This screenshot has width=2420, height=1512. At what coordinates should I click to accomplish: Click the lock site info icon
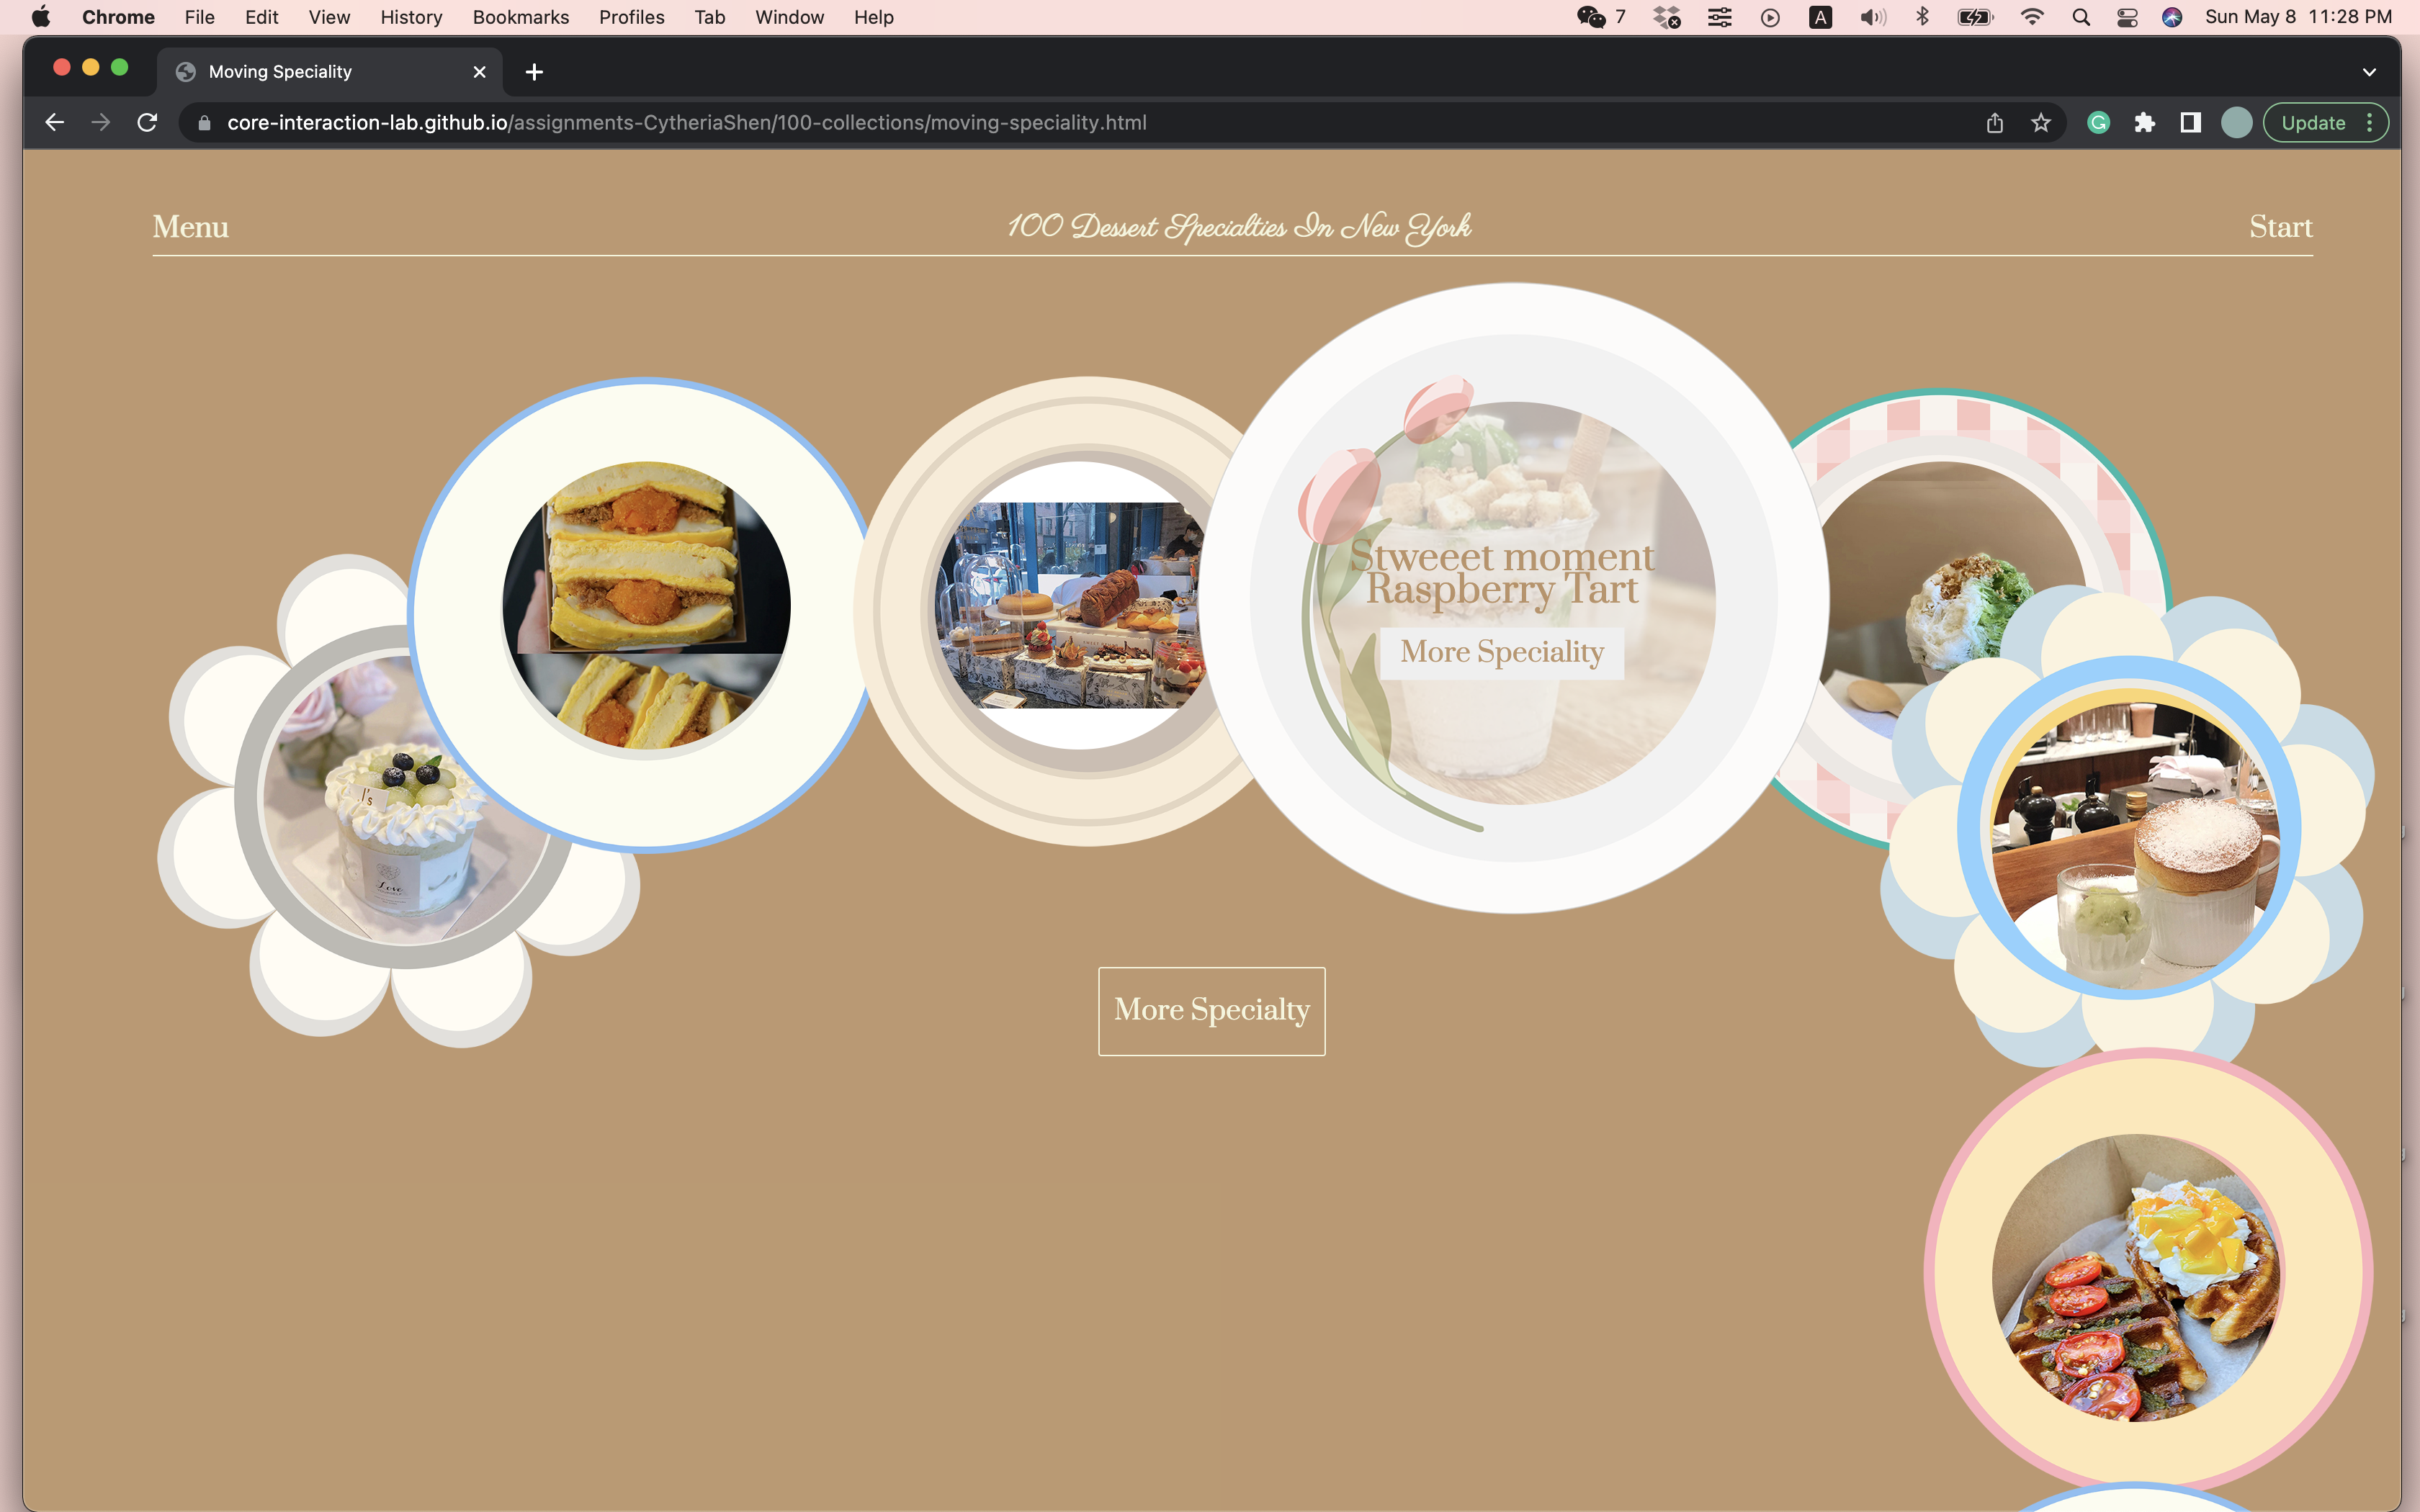[x=204, y=123]
